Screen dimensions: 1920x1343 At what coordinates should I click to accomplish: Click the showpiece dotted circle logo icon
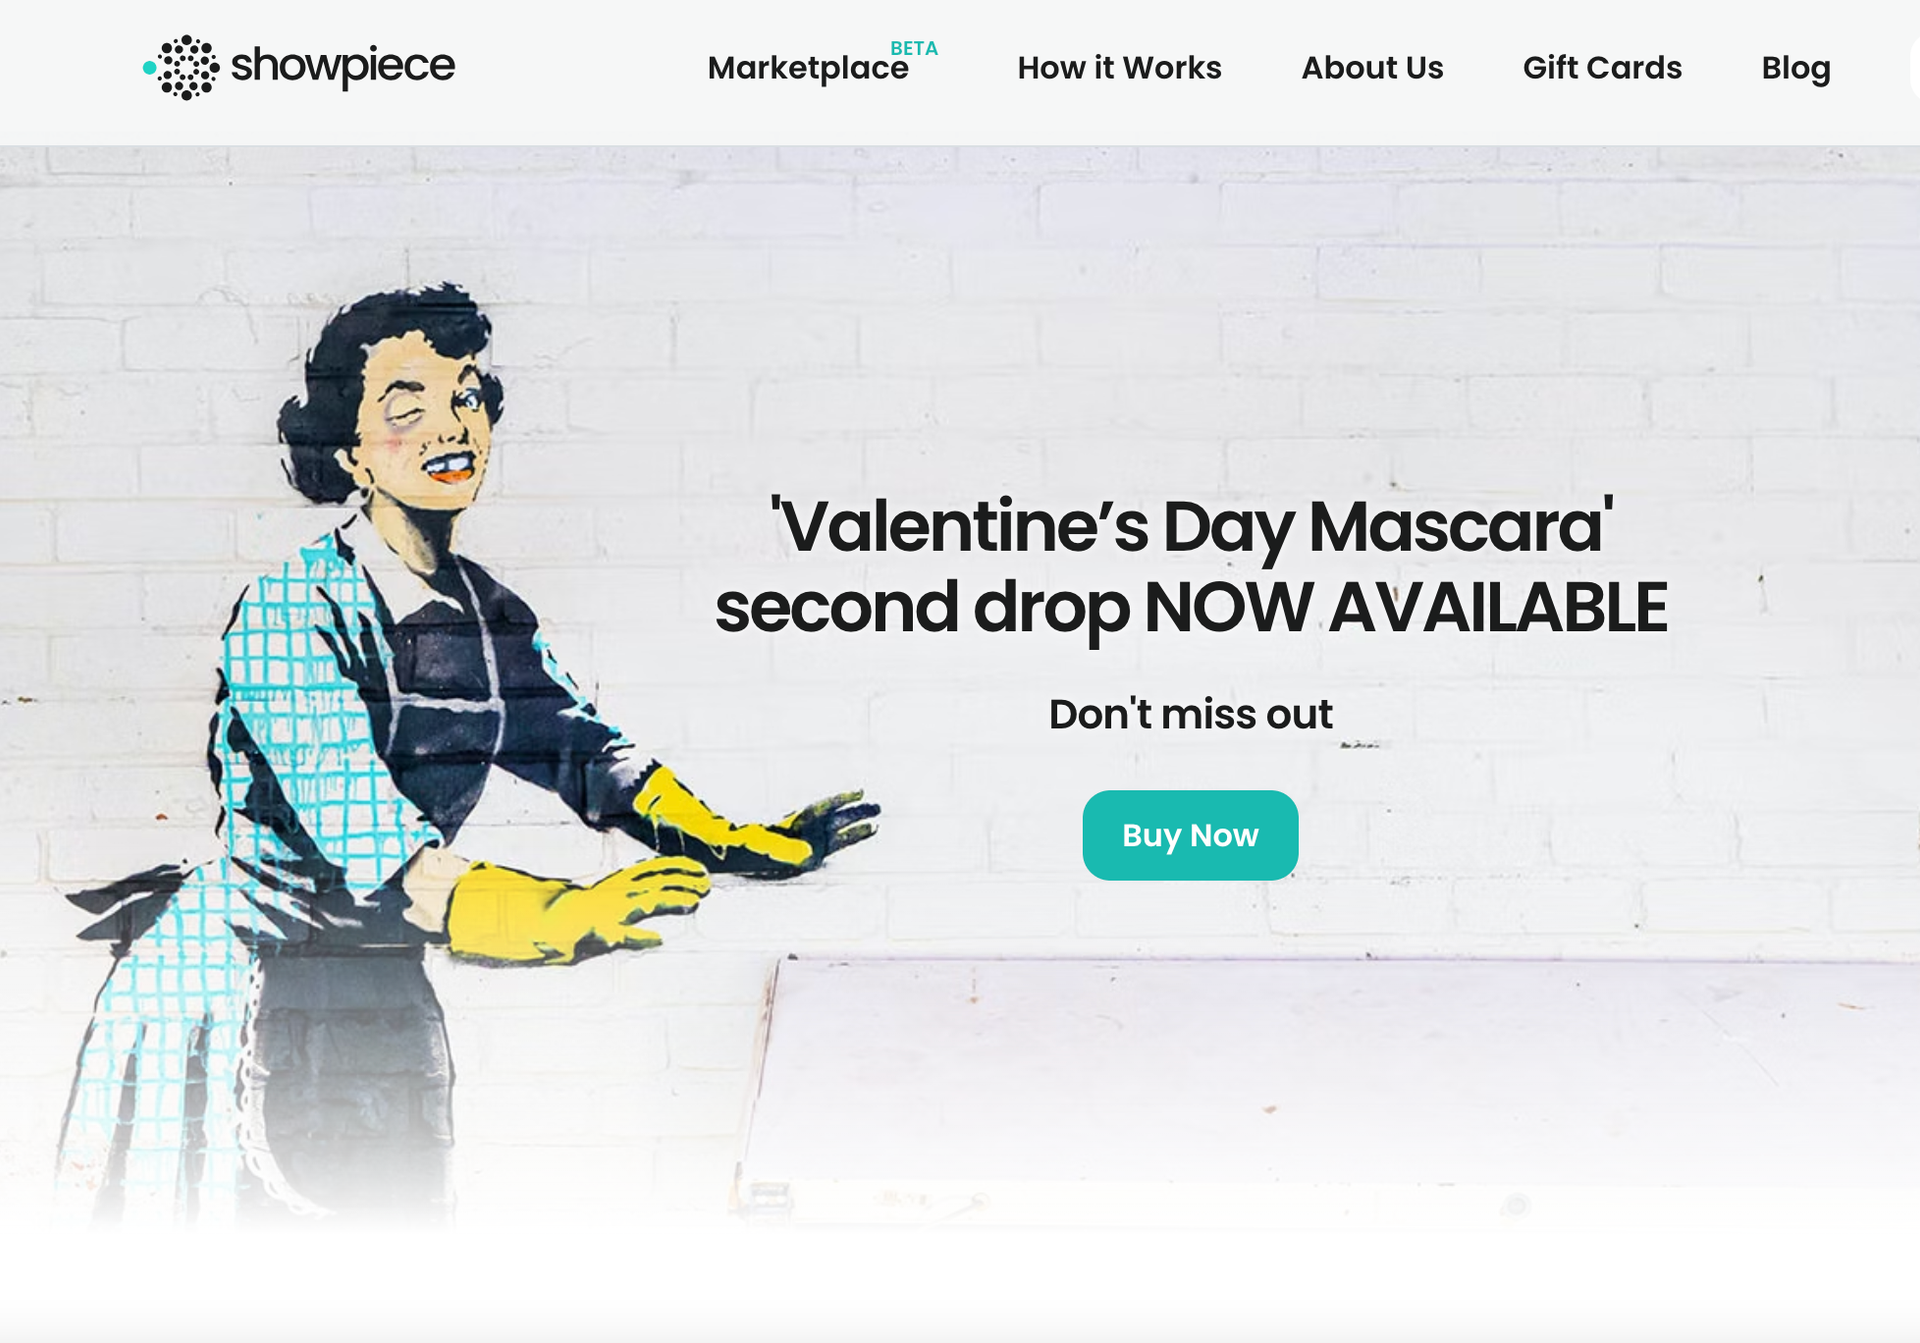point(182,67)
